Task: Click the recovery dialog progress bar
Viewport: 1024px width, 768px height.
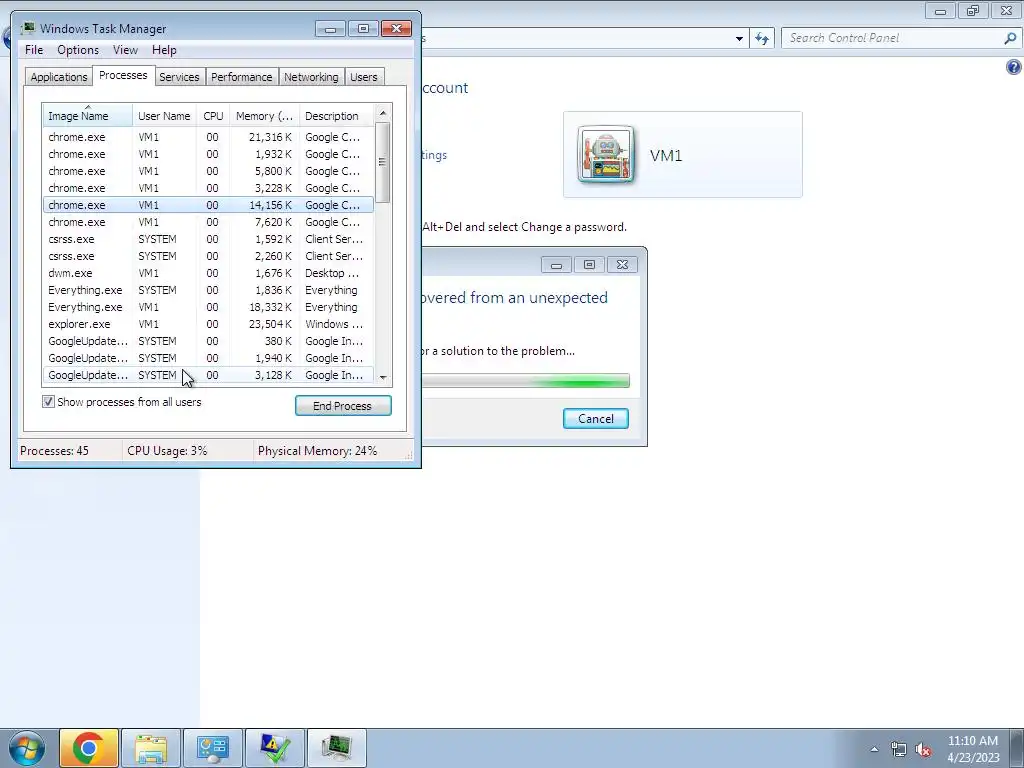Action: (526, 380)
